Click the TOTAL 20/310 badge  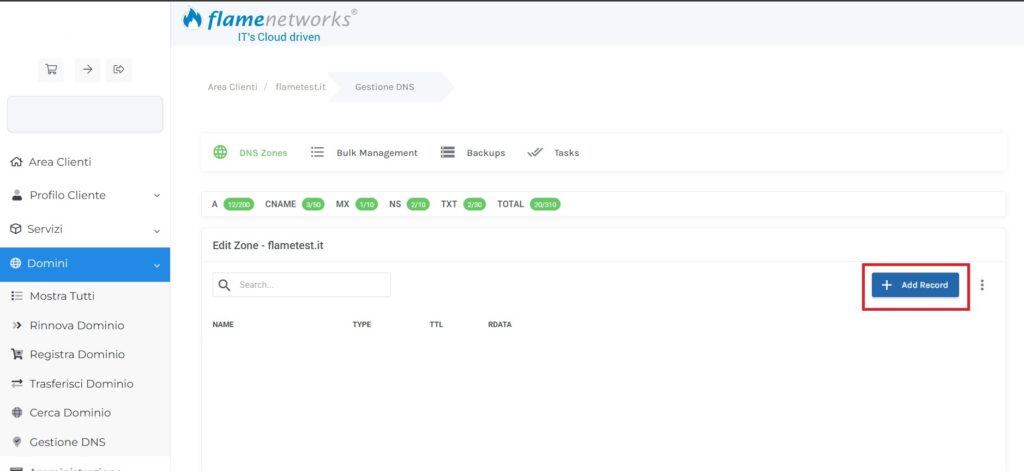coord(545,204)
